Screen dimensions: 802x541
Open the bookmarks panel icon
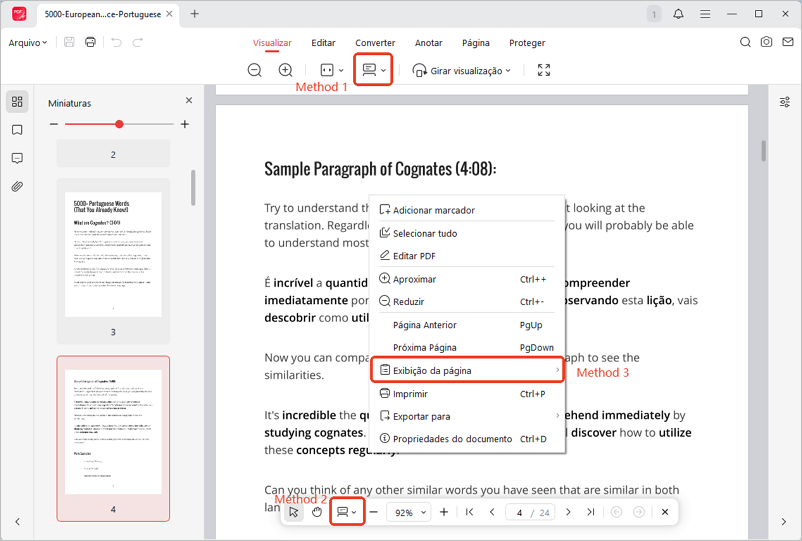pos(17,130)
